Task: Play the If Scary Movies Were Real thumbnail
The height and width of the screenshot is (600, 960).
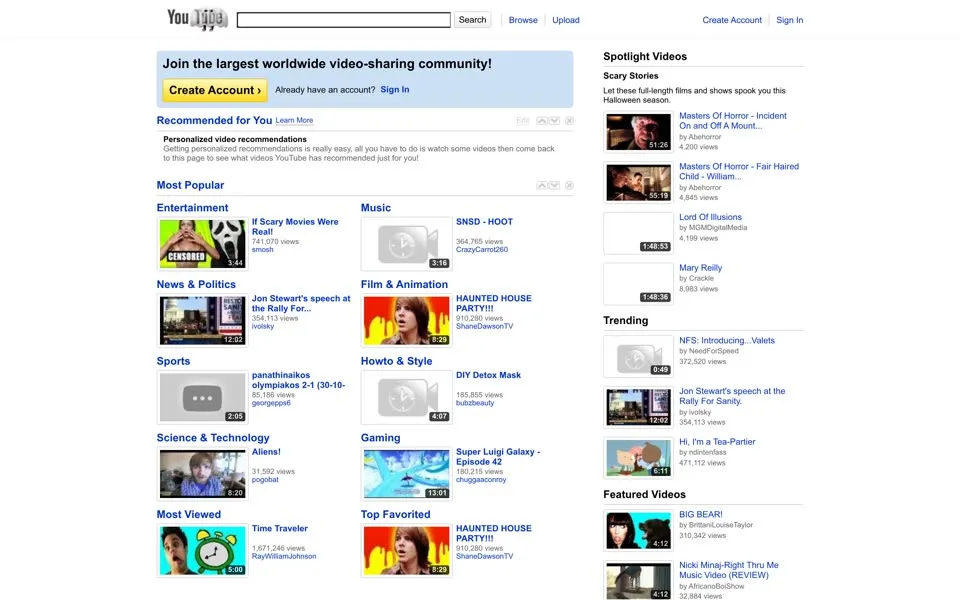Action: click(x=203, y=244)
